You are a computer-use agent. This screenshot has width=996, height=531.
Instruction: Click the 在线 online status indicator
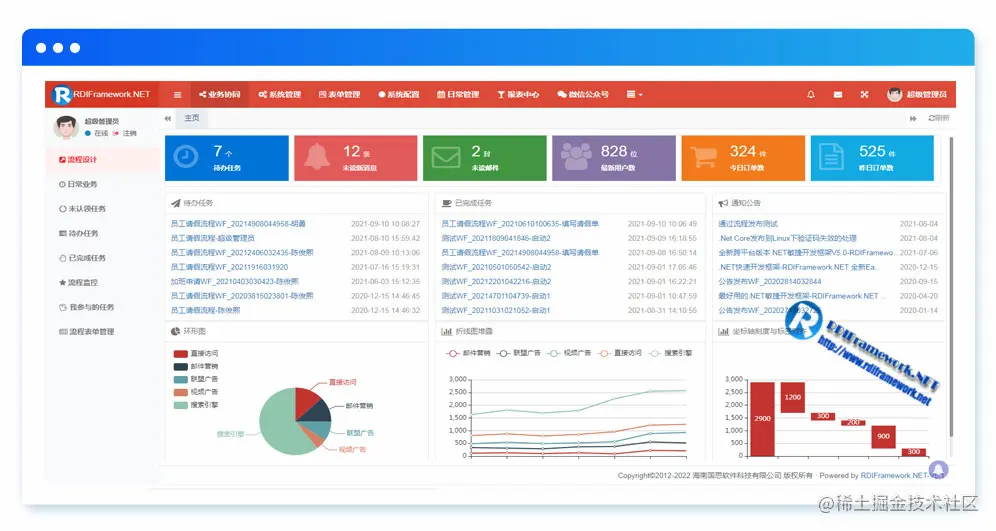click(x=97, y=133)
